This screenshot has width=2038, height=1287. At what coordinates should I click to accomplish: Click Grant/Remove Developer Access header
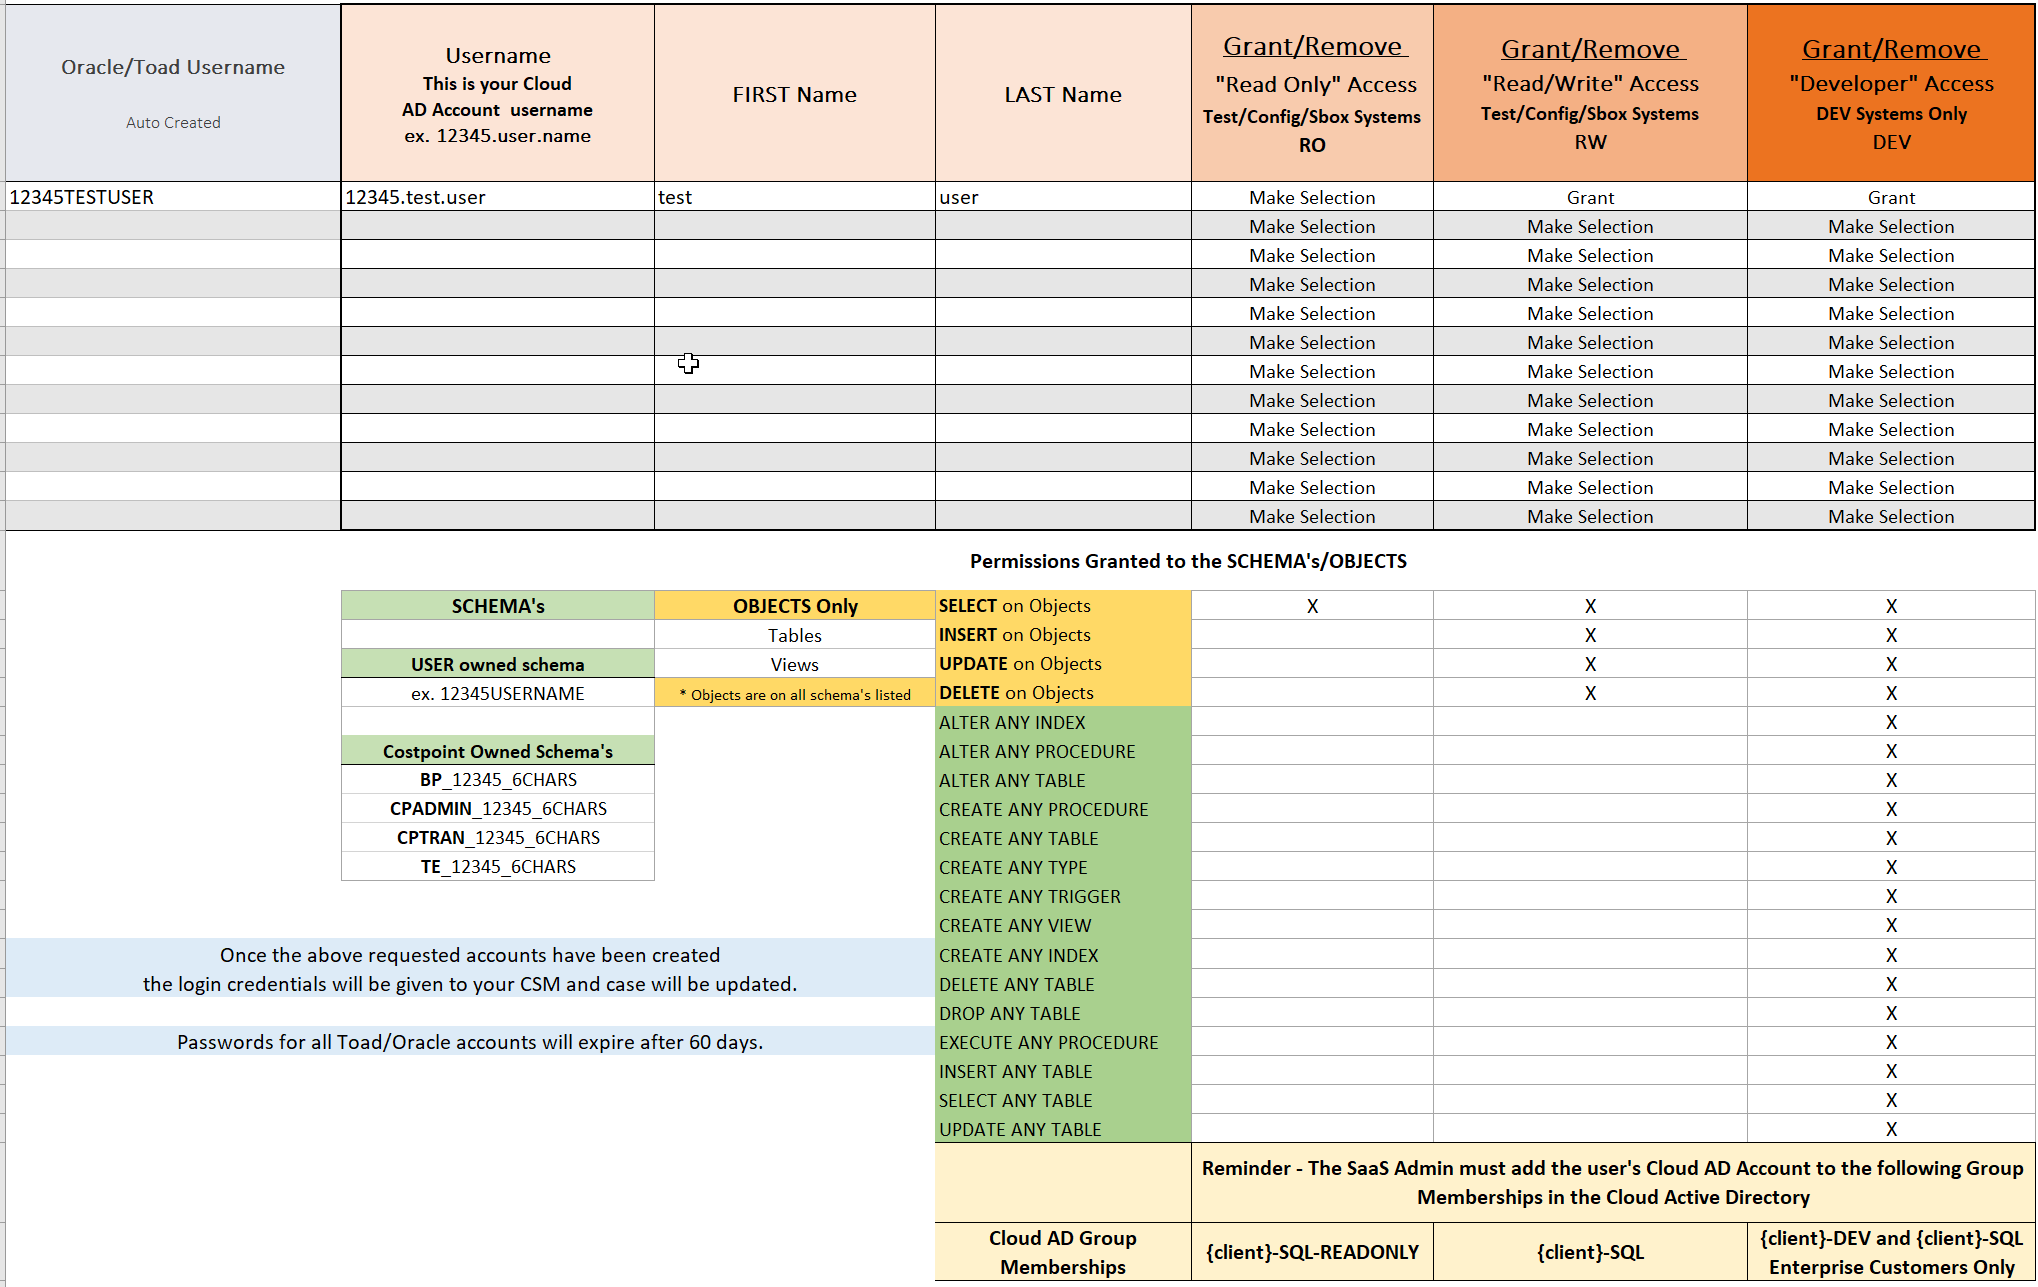click(x=1890, y=93)
